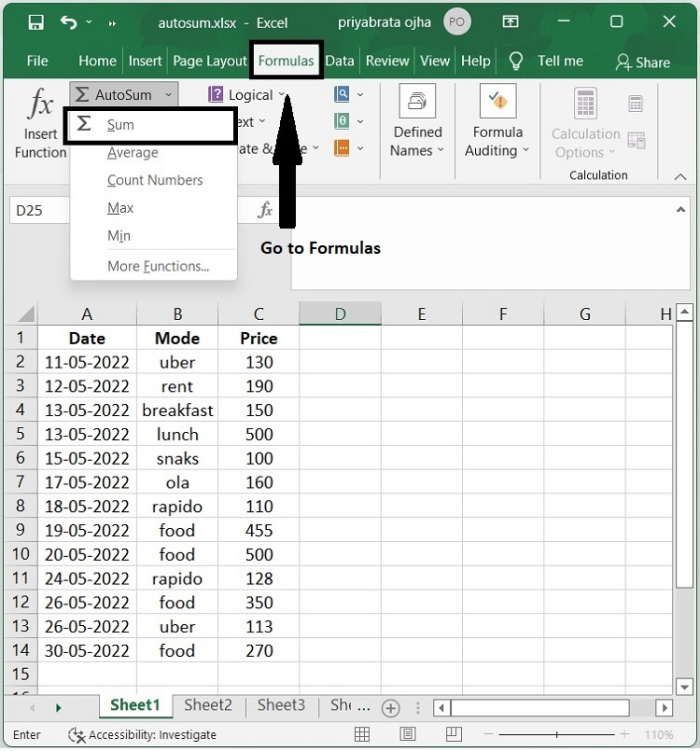Image resolution: width=700 pixels, height=751 pixels.
Task: Click the Calculate Sheet icon
Action: click(x=637, y=140)
